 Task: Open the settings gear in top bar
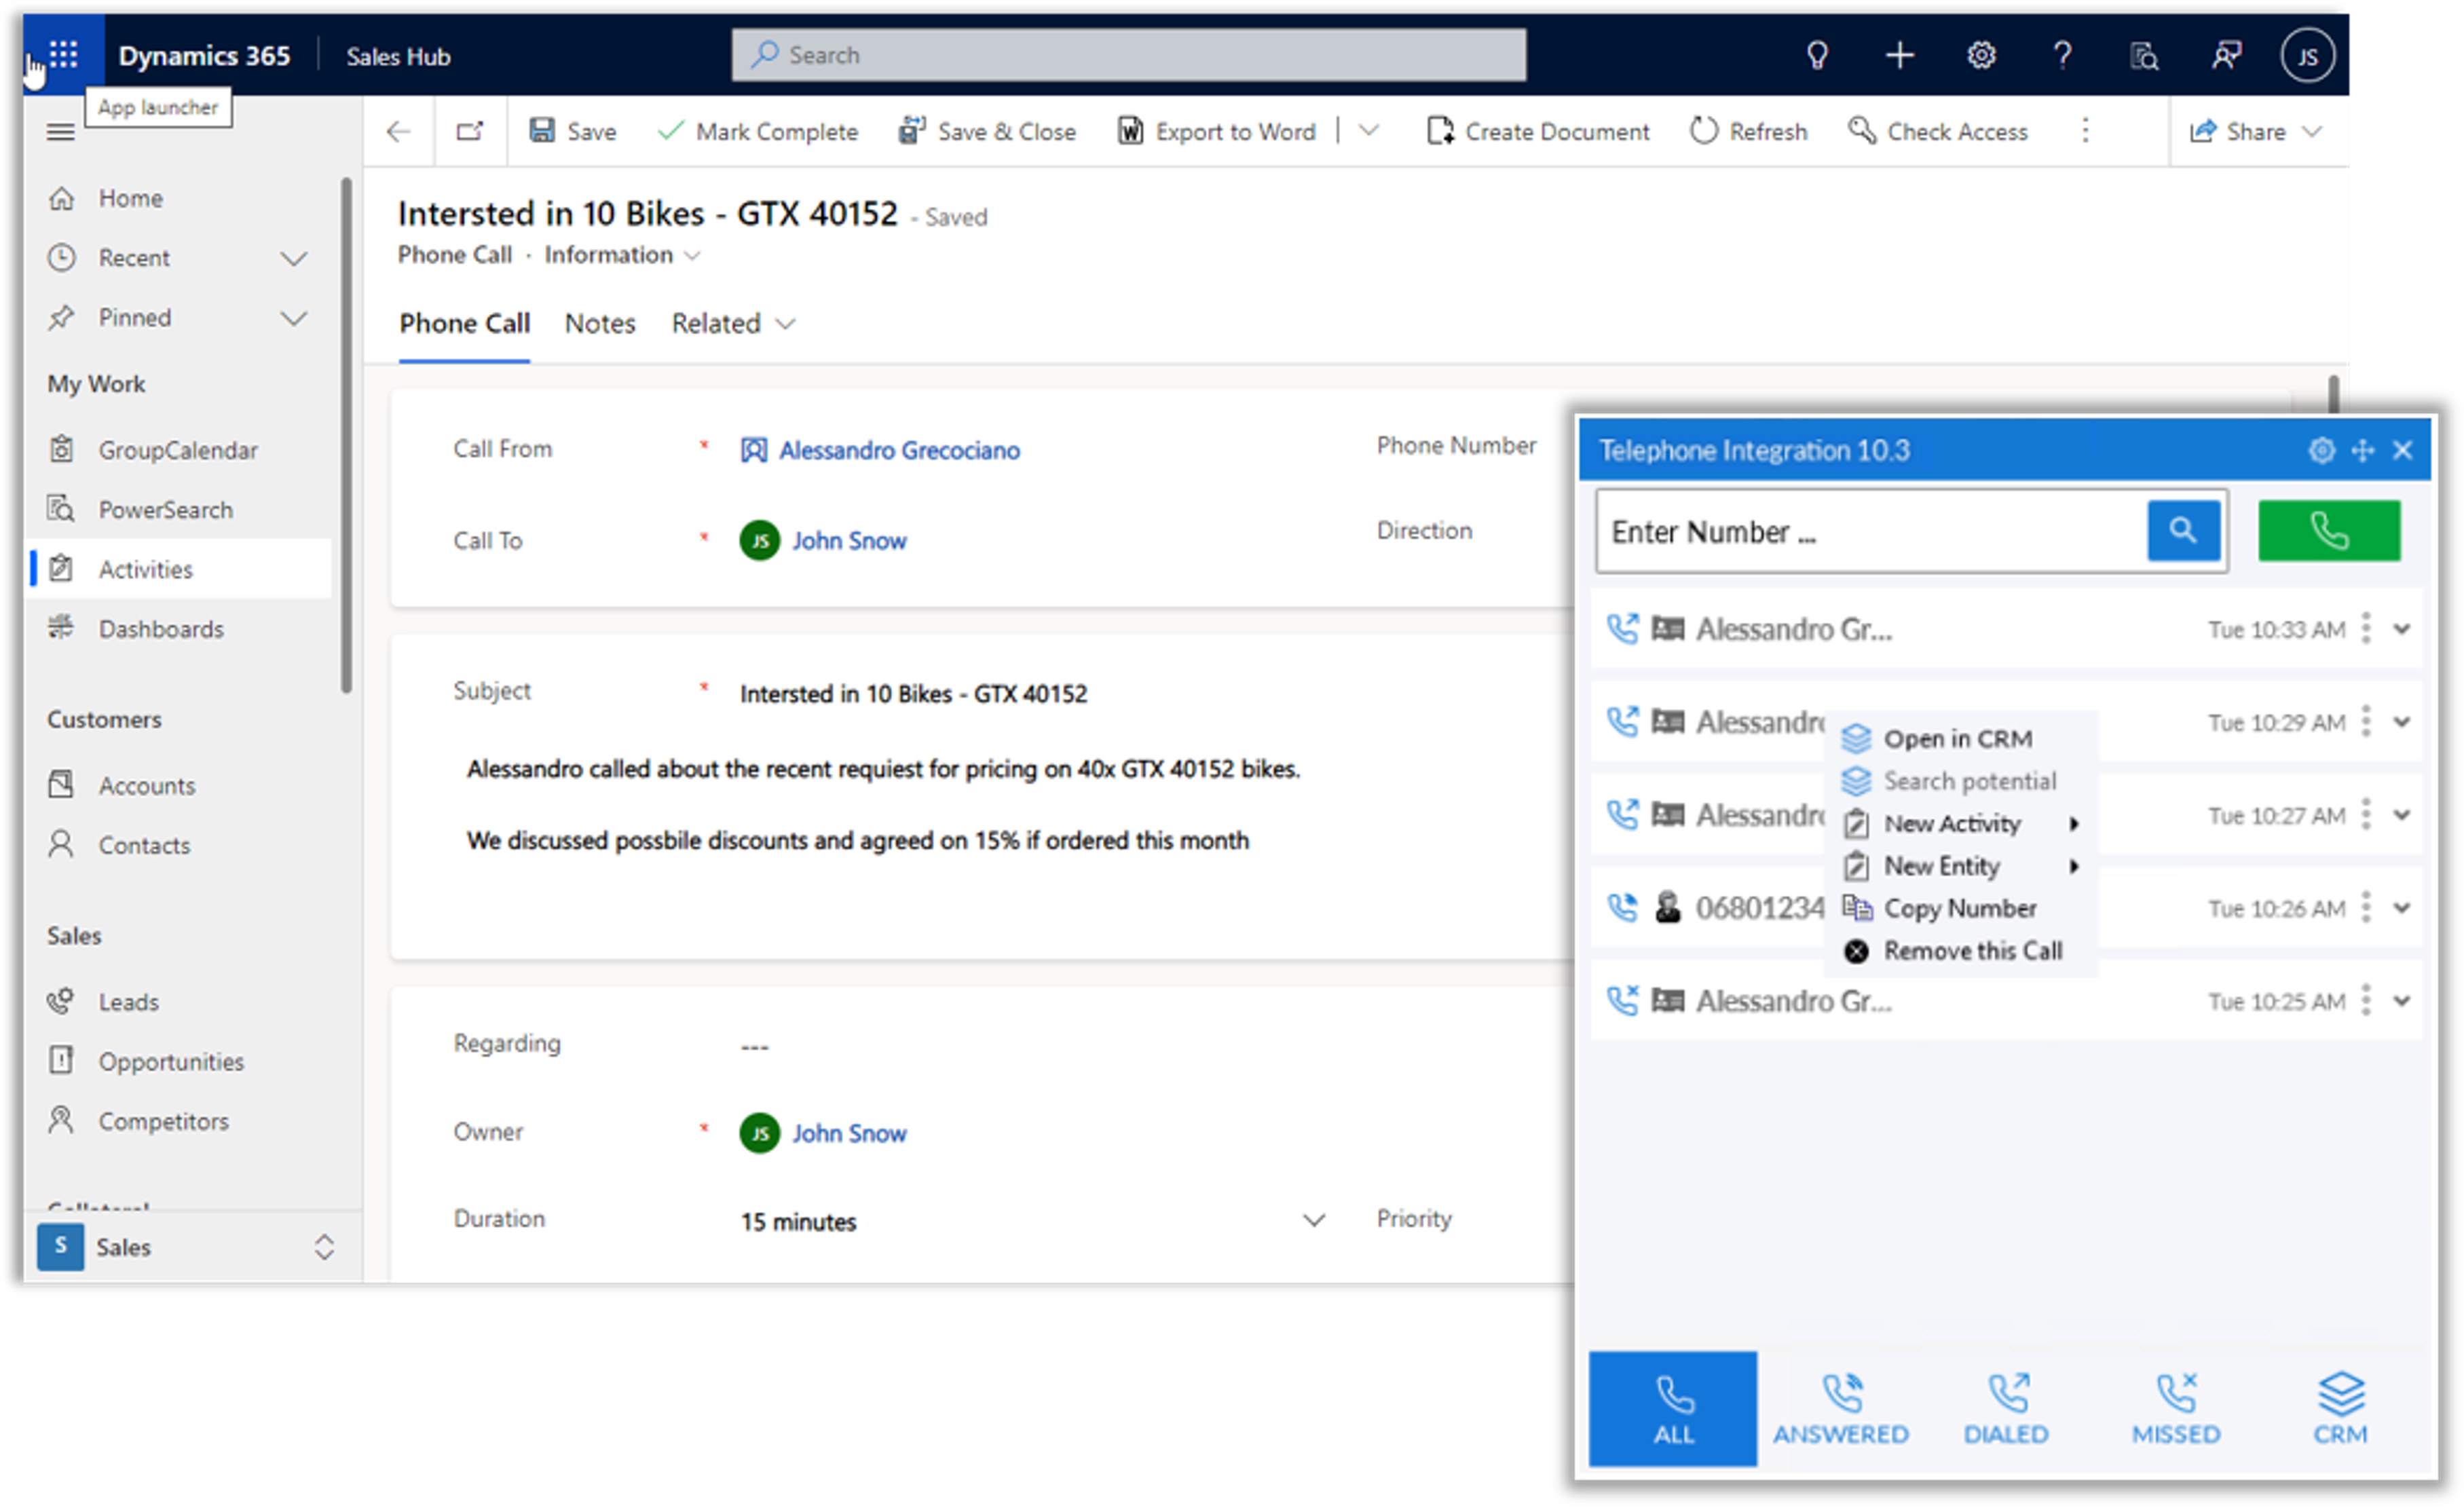tap(1981, 55)
